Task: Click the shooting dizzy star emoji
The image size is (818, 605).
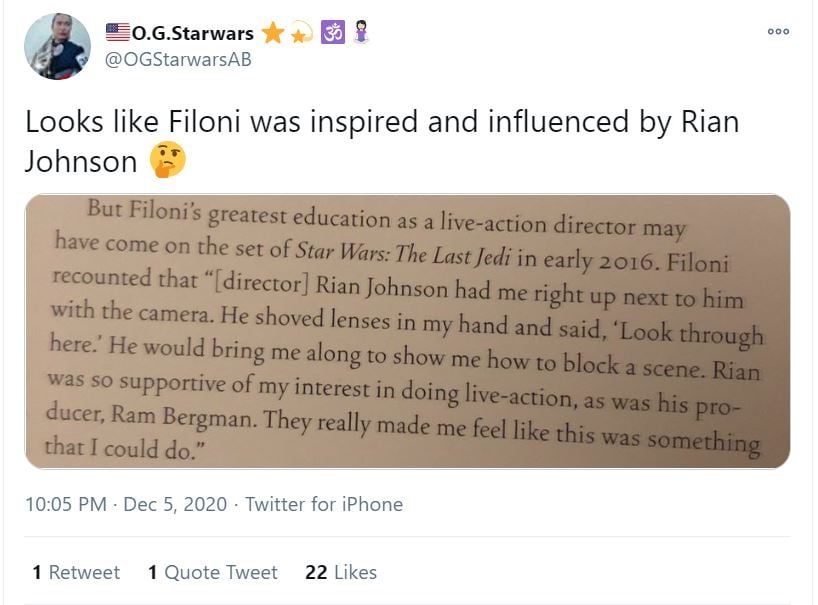Action: tap(301, 33)
